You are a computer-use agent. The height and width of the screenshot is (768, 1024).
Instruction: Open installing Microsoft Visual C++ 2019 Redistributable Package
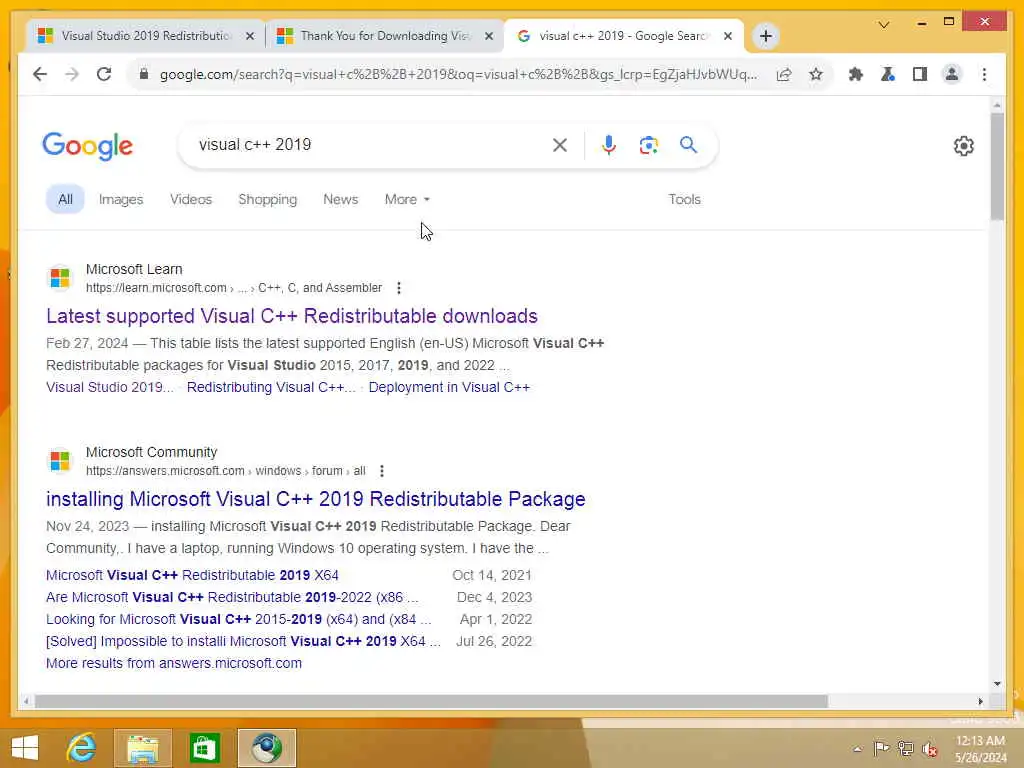pos(315,499)
